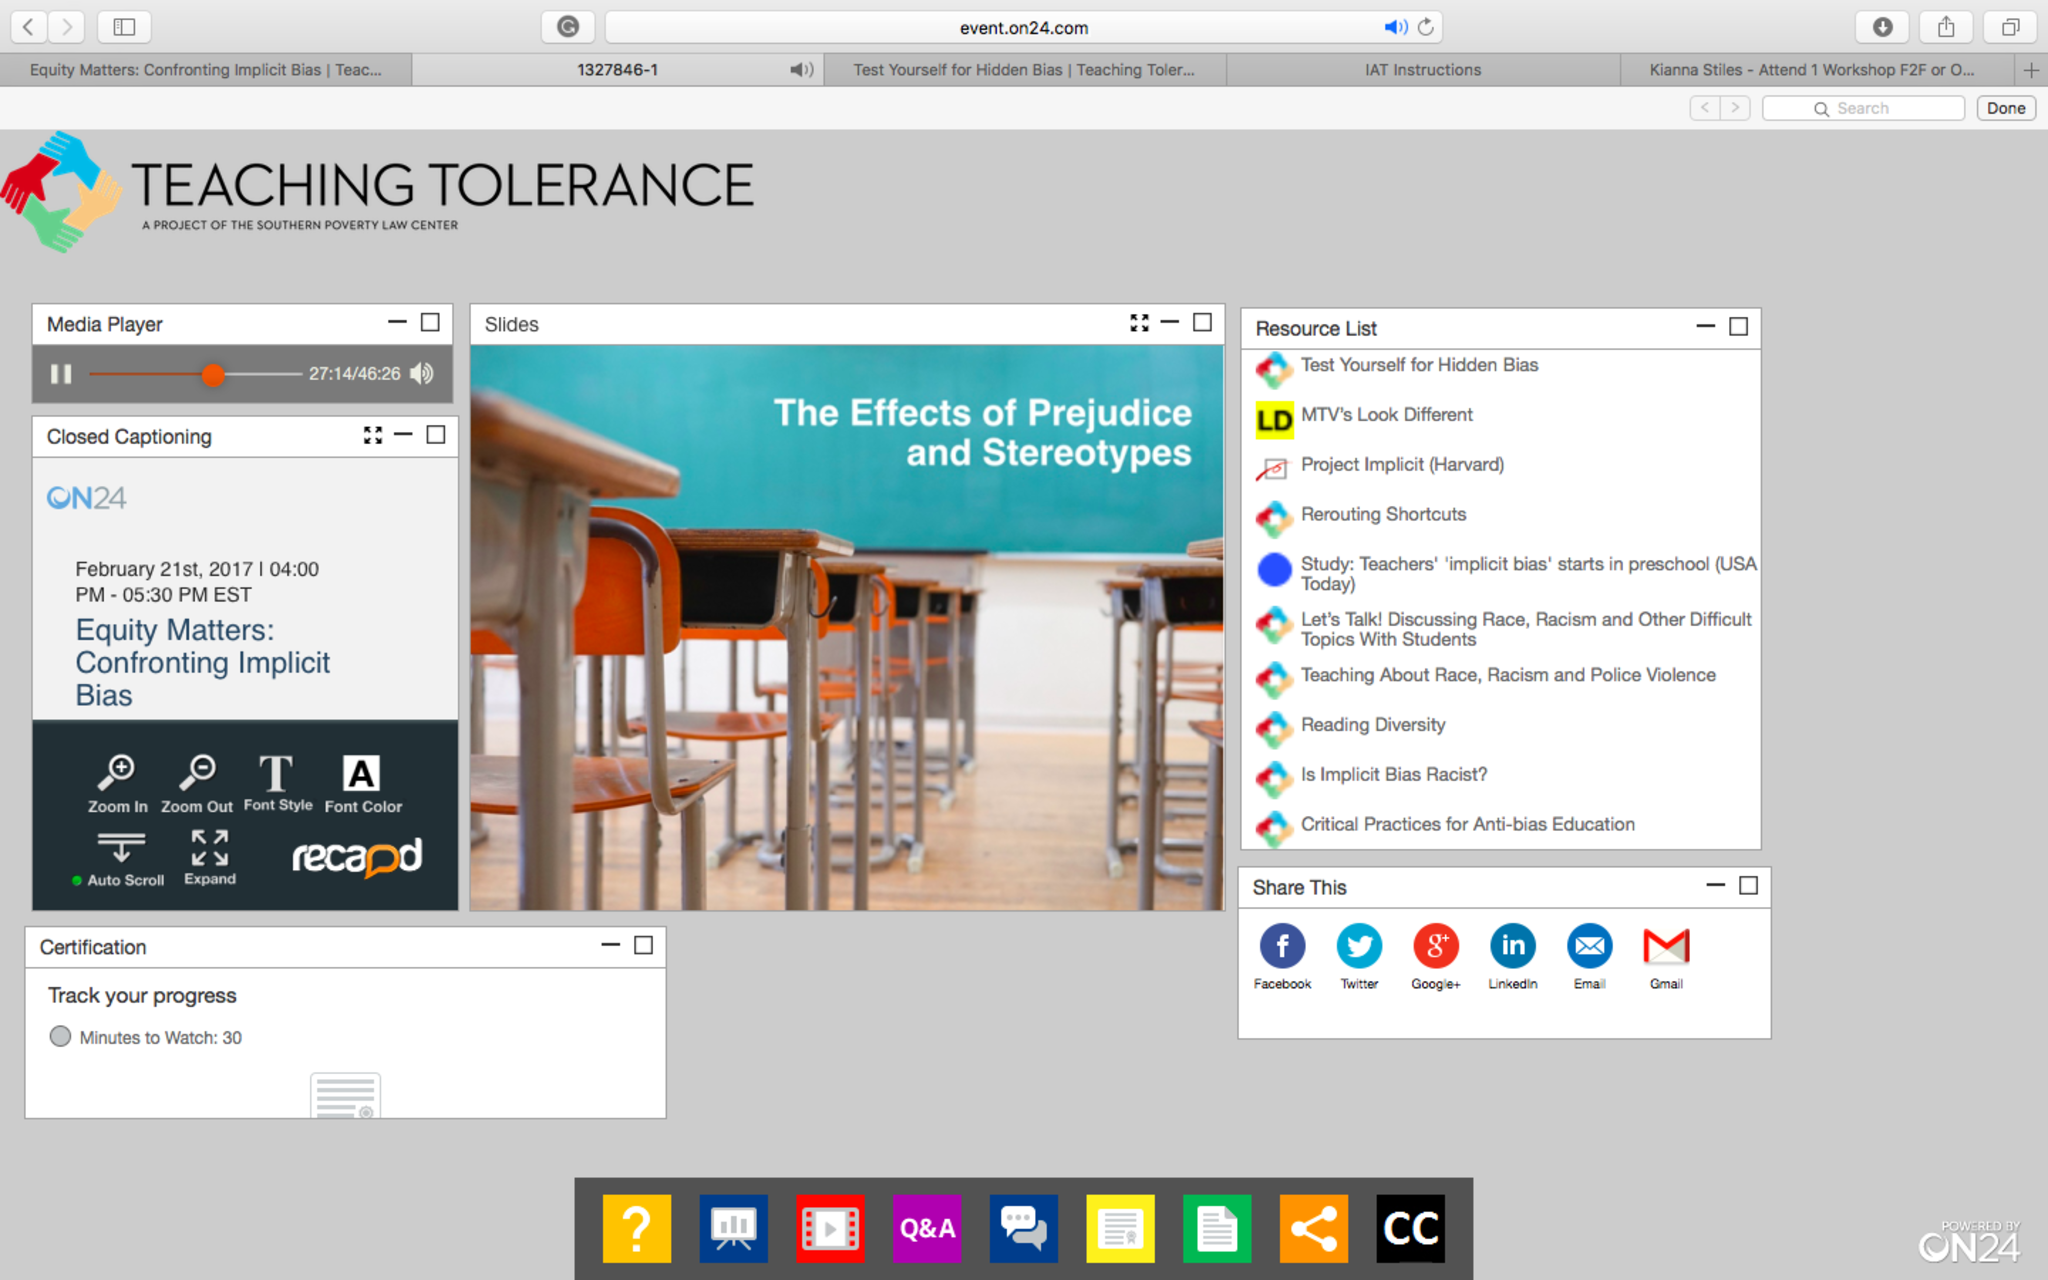Click the media player progress slider knob
The image size is (2048, 1280).
[x=212, y=374]
